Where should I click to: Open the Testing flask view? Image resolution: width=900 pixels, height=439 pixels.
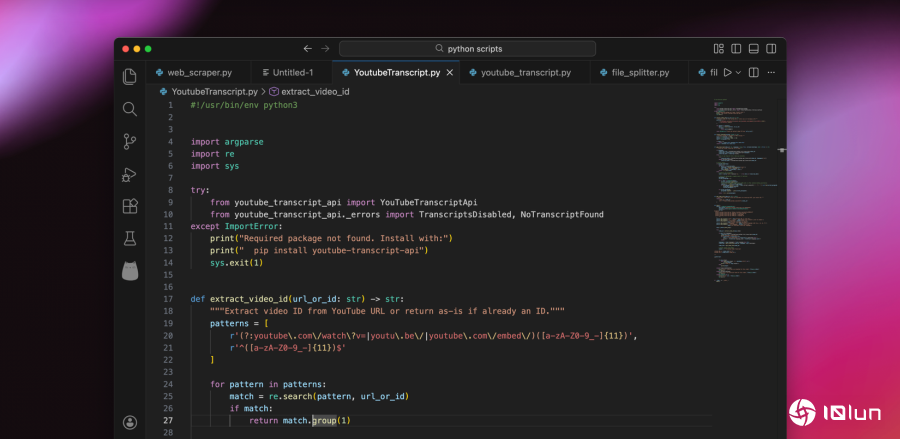[x=129, y=238]
